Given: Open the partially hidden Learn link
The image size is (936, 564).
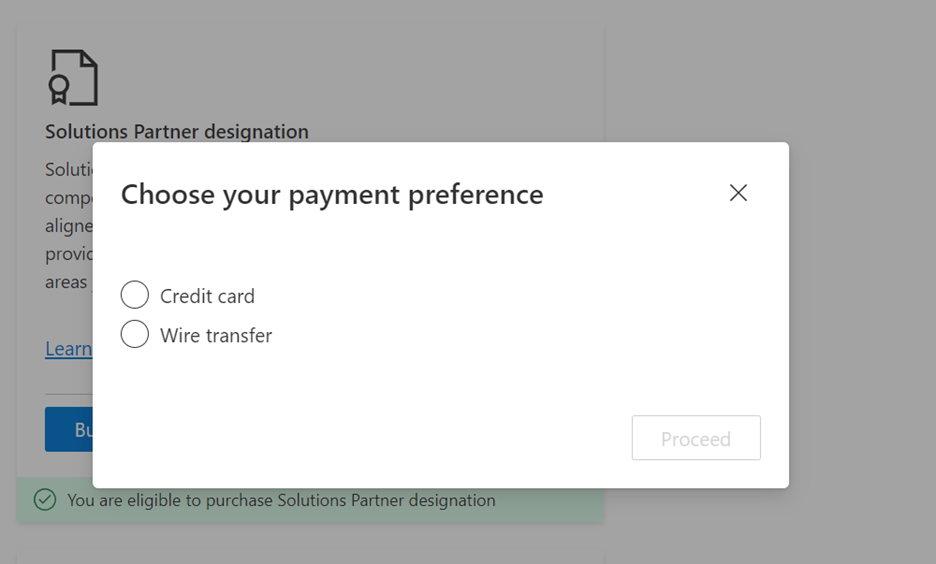Looking at the screenshot, I should pos(68,349).
